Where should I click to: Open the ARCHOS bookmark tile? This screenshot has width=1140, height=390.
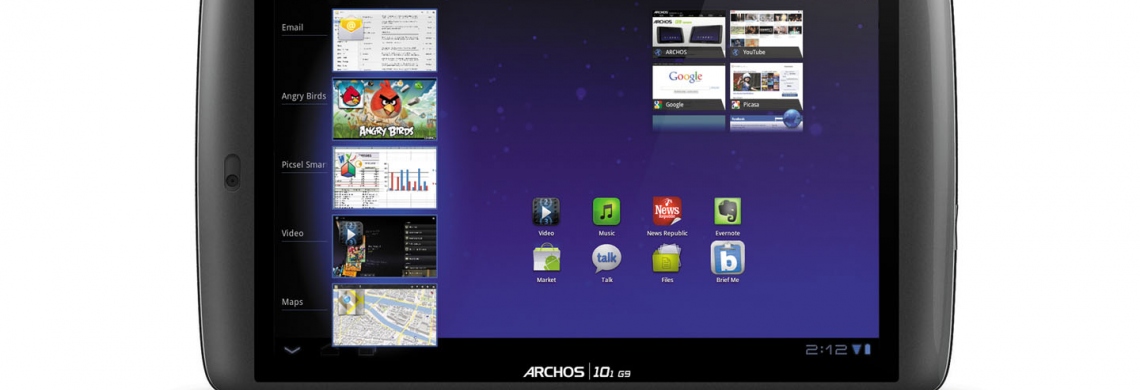coord(689,33)
